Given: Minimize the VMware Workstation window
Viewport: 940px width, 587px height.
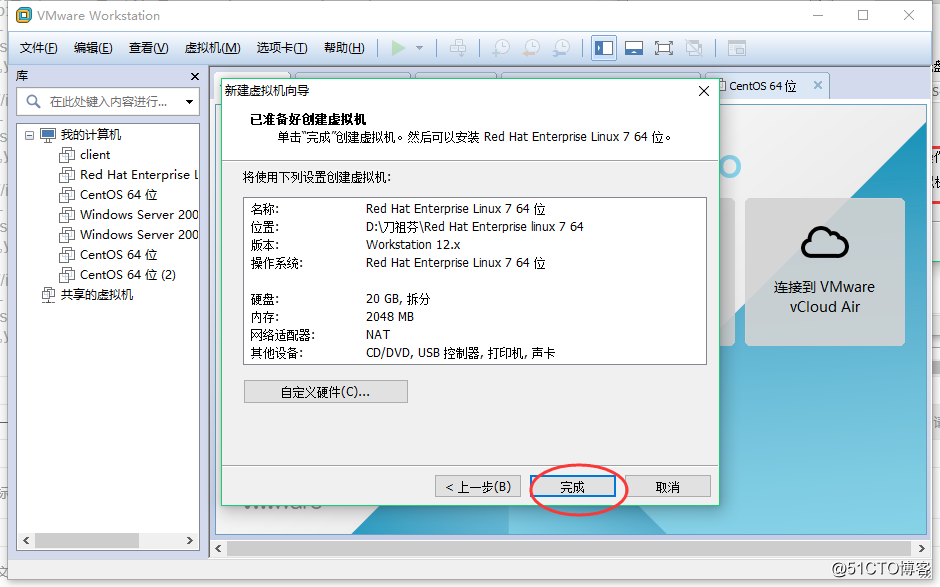Looking at the screenshot, I should tap(818, 15).
